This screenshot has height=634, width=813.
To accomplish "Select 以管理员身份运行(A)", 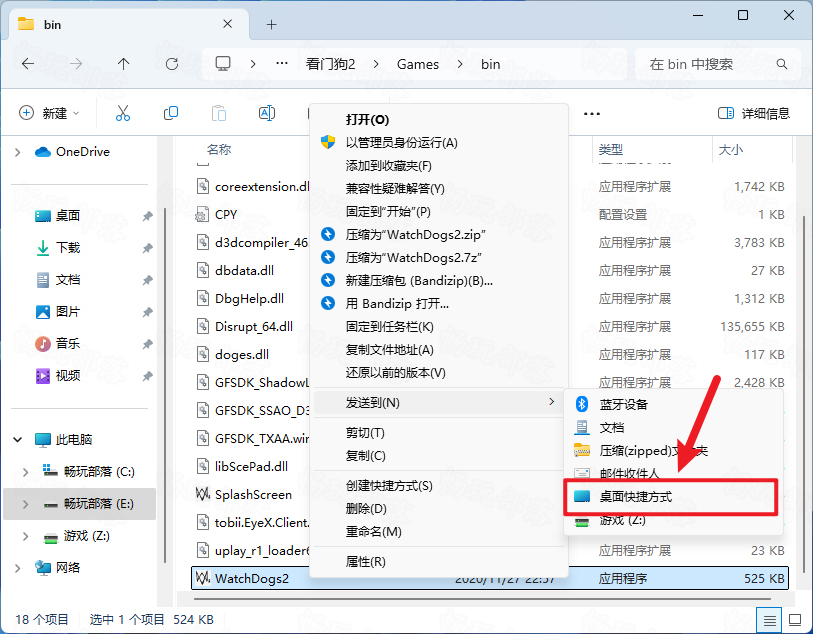I will click(401, 143).
